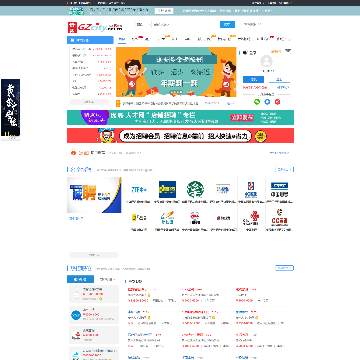360x360 pixels.
Task: Click the outlined button in jobs section header
Action: pyautogui.click(x=284, y=268)
